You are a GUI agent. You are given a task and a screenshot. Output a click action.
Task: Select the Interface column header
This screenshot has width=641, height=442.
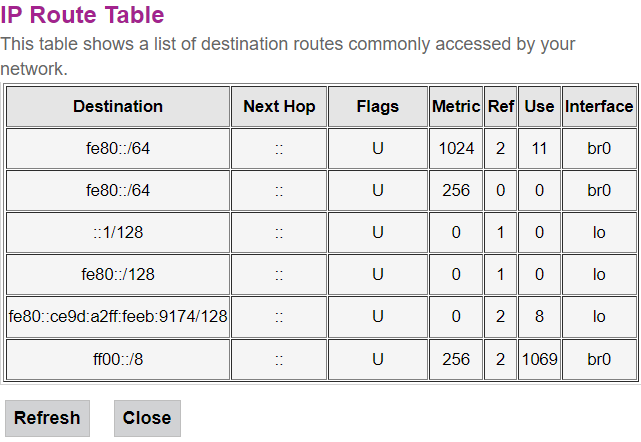coord(599,106)
